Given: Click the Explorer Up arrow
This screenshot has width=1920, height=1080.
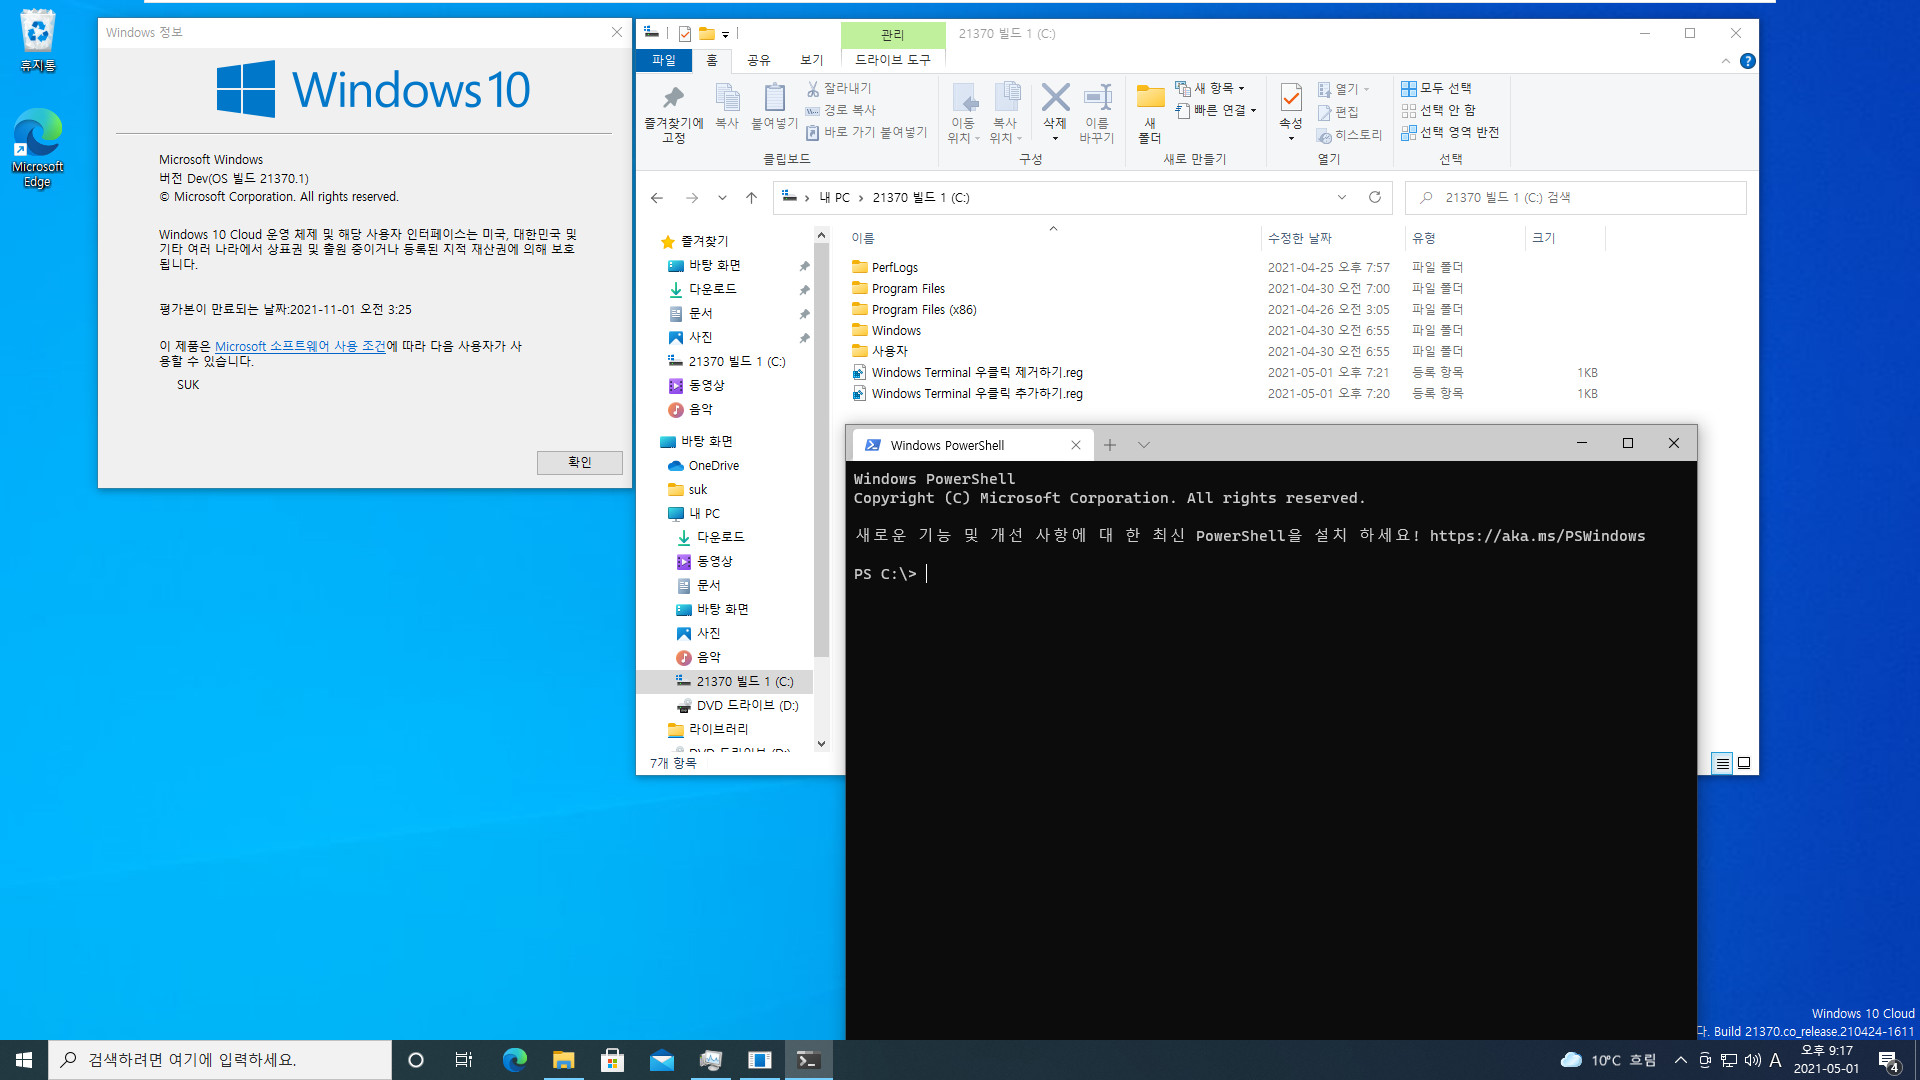Looking at the screenshot, I should [x=752, y=198].
